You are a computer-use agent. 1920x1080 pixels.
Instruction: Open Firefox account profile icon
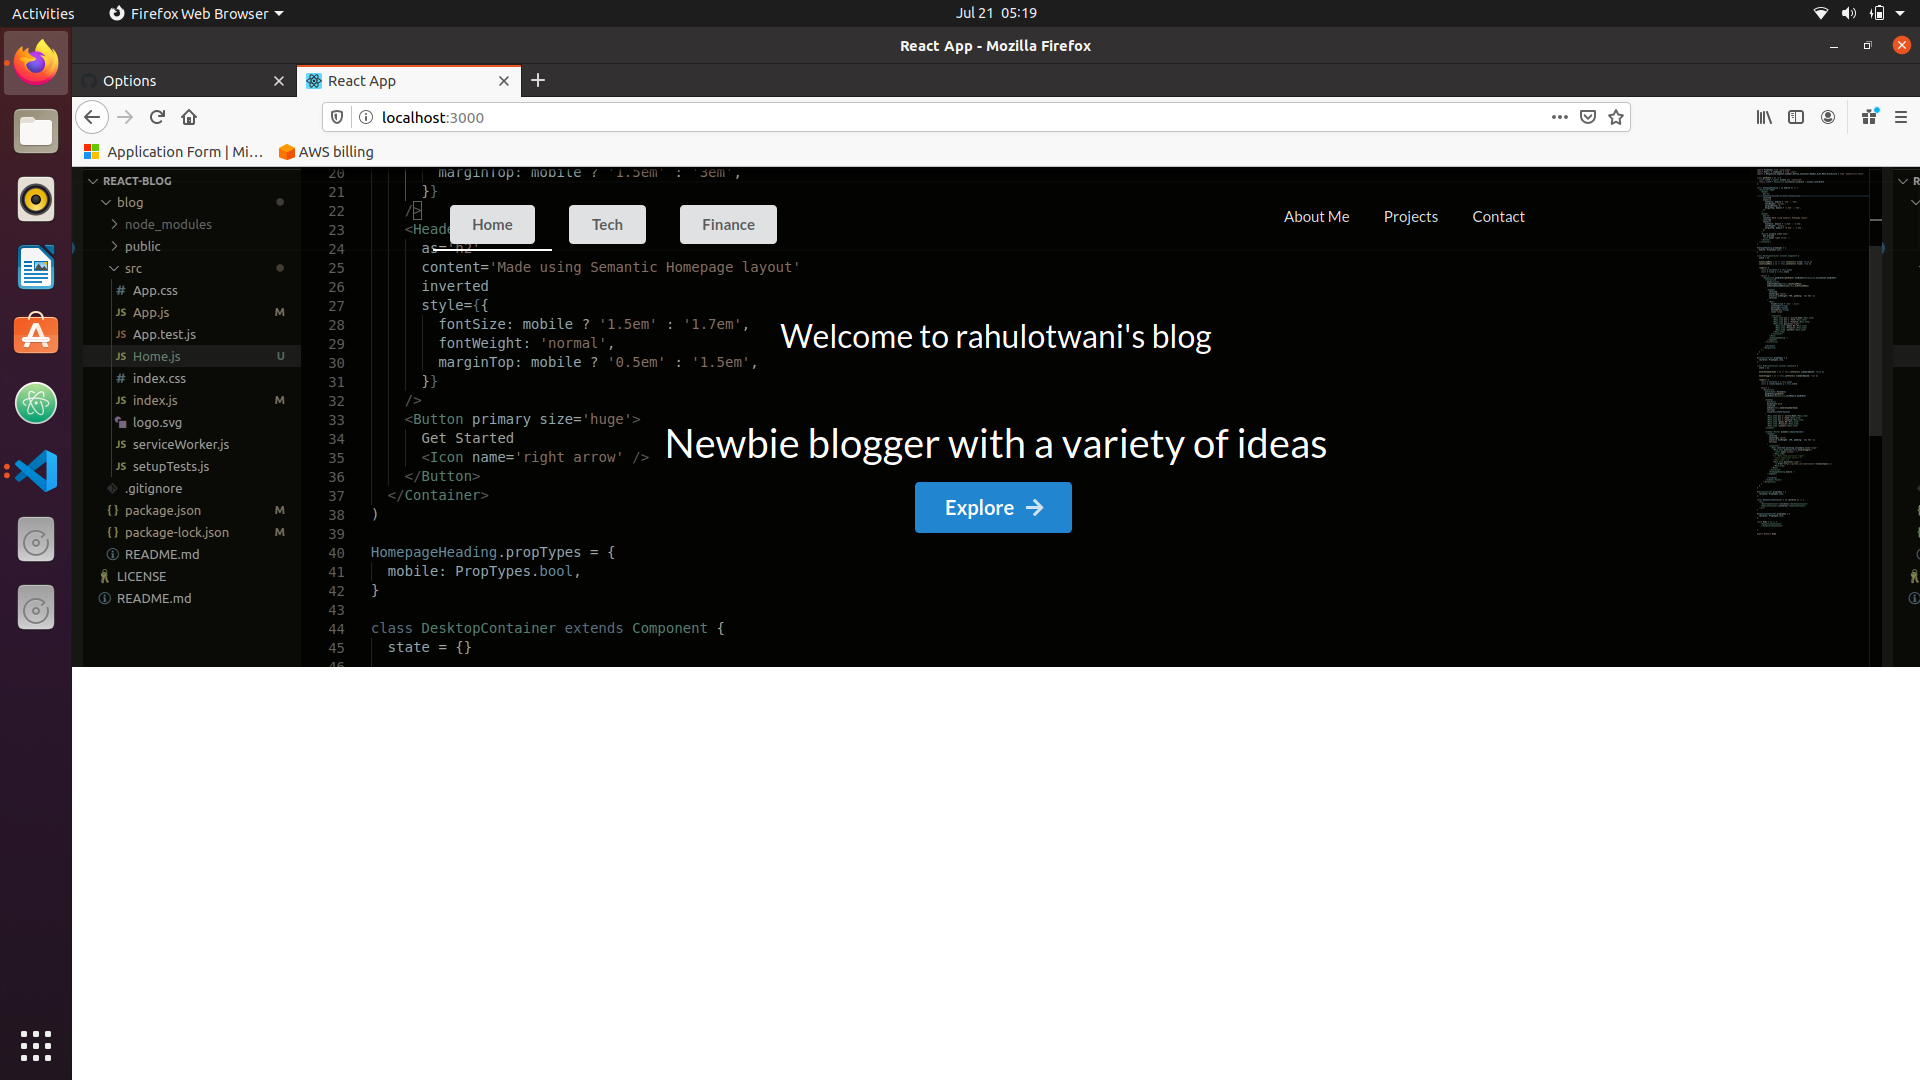pos(1828,117)
